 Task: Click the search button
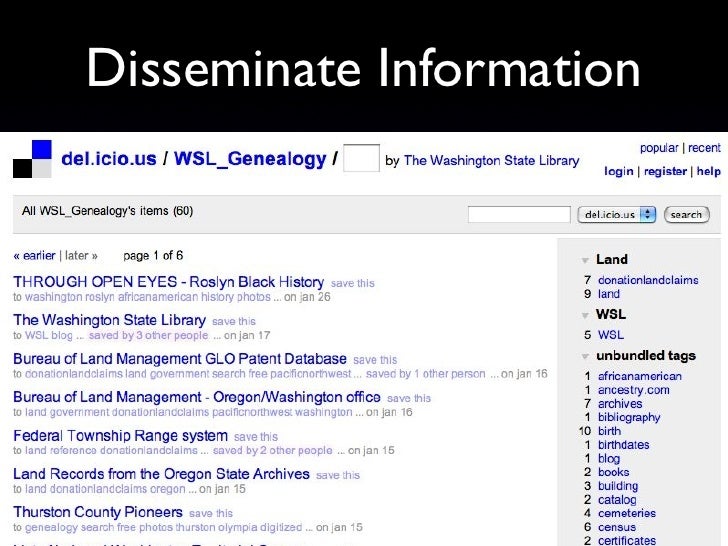[x=686, y=214]
